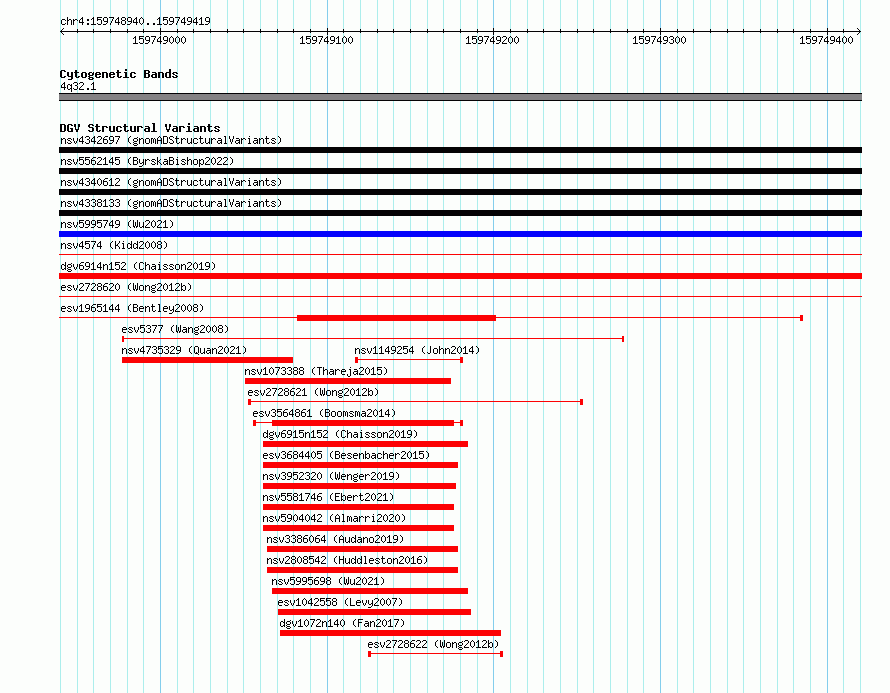Click the blue nsv5995749 Wu2021 bar

point(460,234)
